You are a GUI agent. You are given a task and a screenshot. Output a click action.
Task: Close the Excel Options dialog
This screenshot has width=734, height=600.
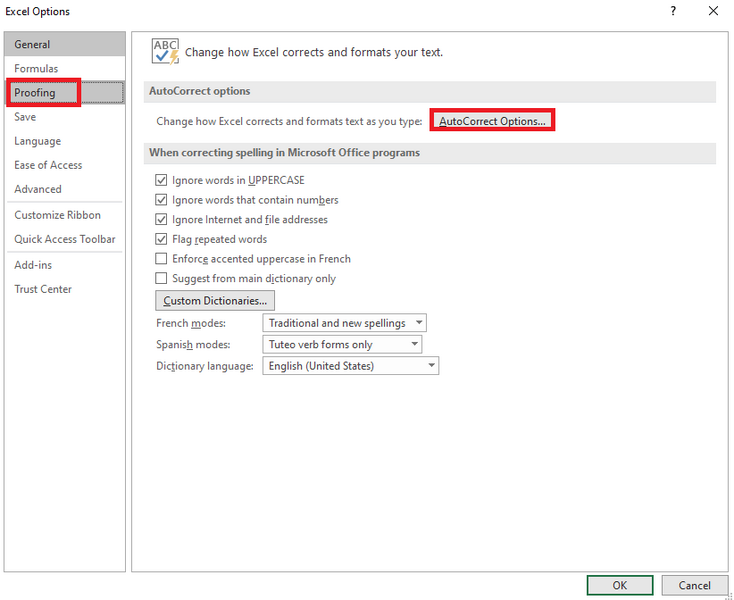(x=713, y=11)
